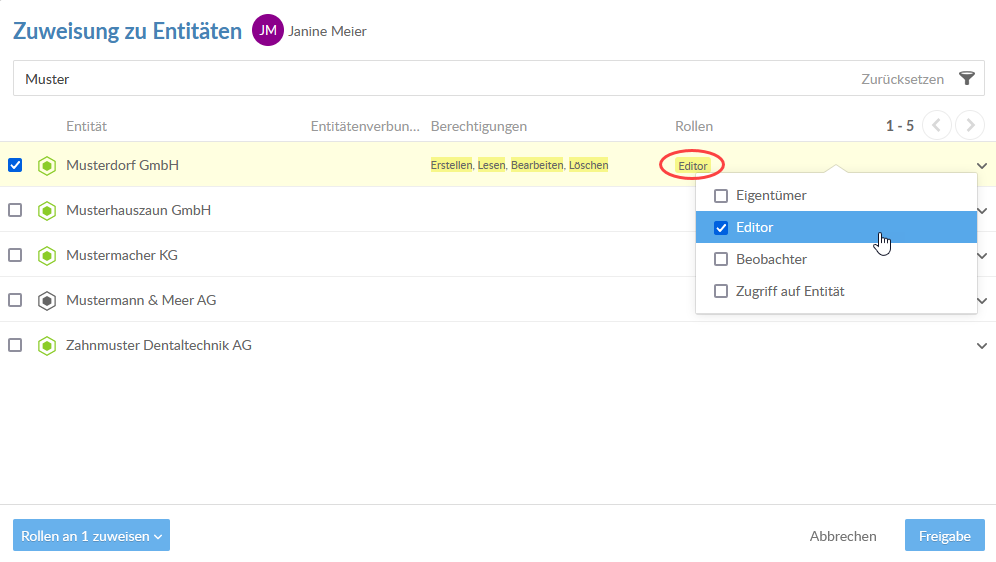The height and width of the screenshot is (562, 996).
Task: Collapse the Musterdorf GmbH roles chevron
Action: coord(982,166)
